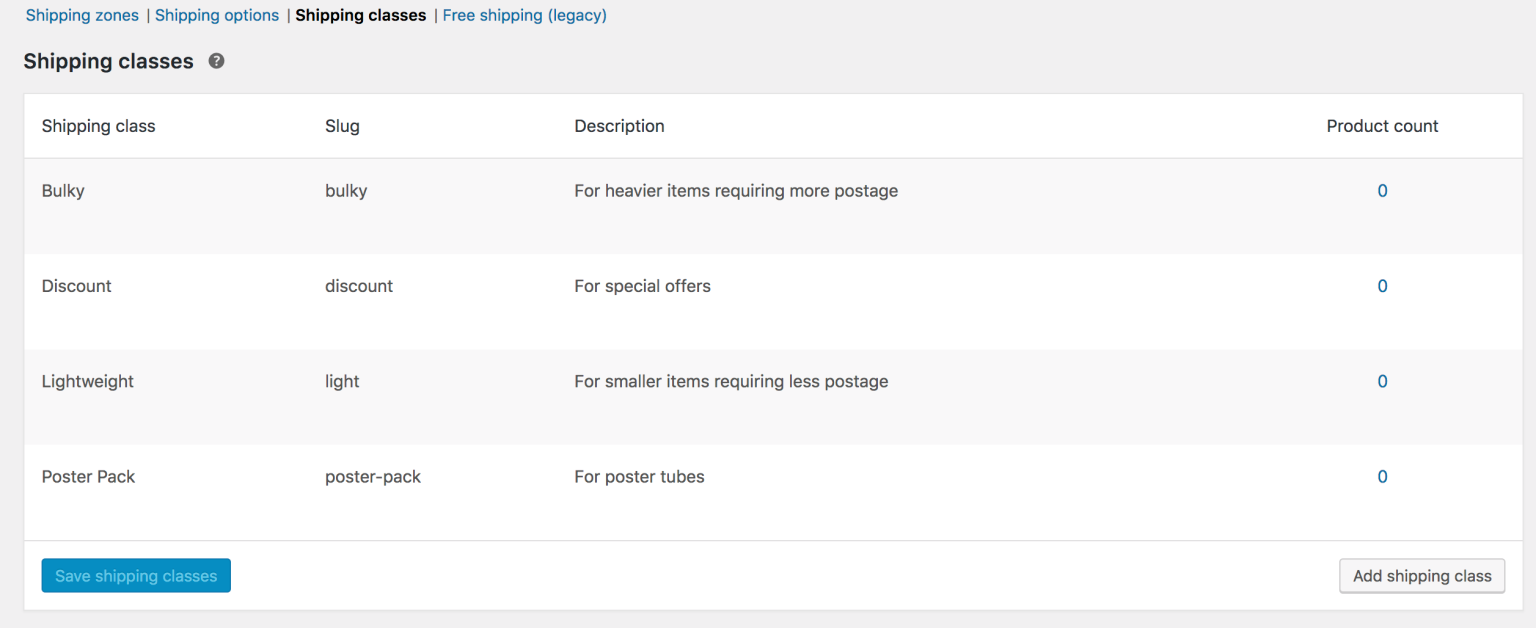The width and height of the screenshot is (1536, 628).
Task: Click the 'For poster tubes' description
Action: pos(639,477)
